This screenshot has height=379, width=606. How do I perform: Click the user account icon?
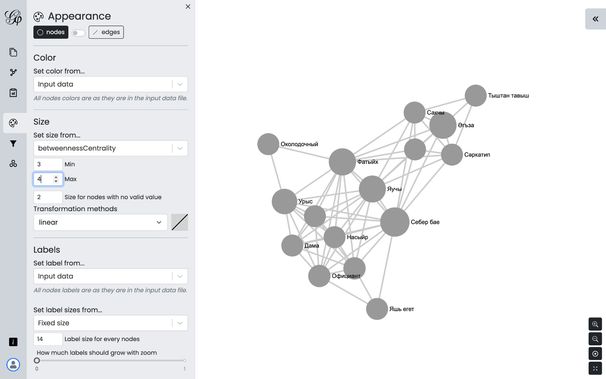(x=13, y=364)
